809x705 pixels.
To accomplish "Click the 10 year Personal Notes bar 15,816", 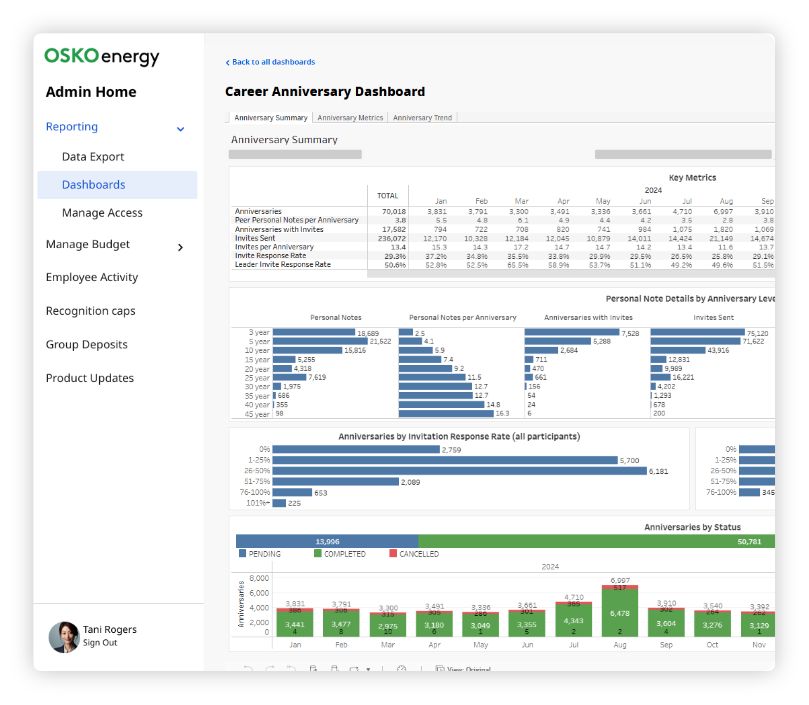I will pos(308,350).
